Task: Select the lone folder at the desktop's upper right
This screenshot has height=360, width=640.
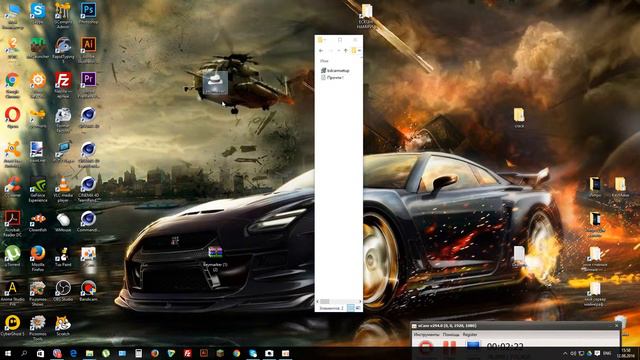Action: tap(519, 118)
